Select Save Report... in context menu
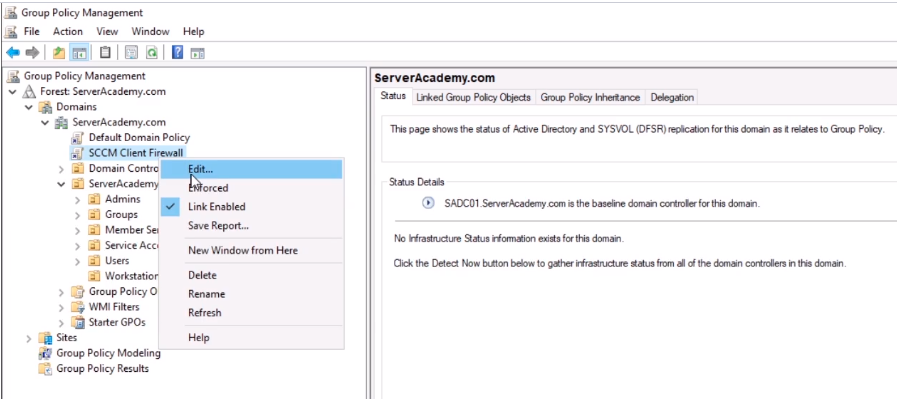The image size is (897, 399). 251,226
